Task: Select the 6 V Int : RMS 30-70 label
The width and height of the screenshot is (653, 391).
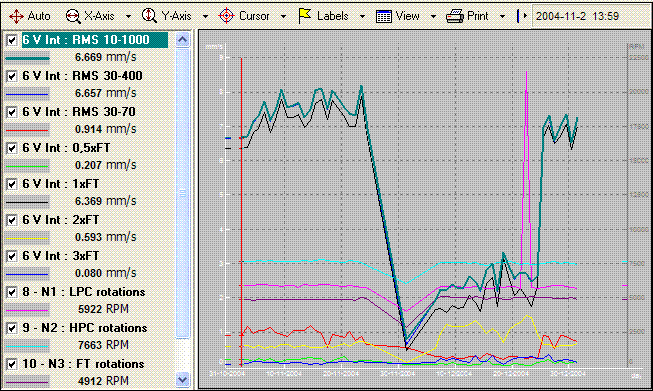Action: coord(79,112)
